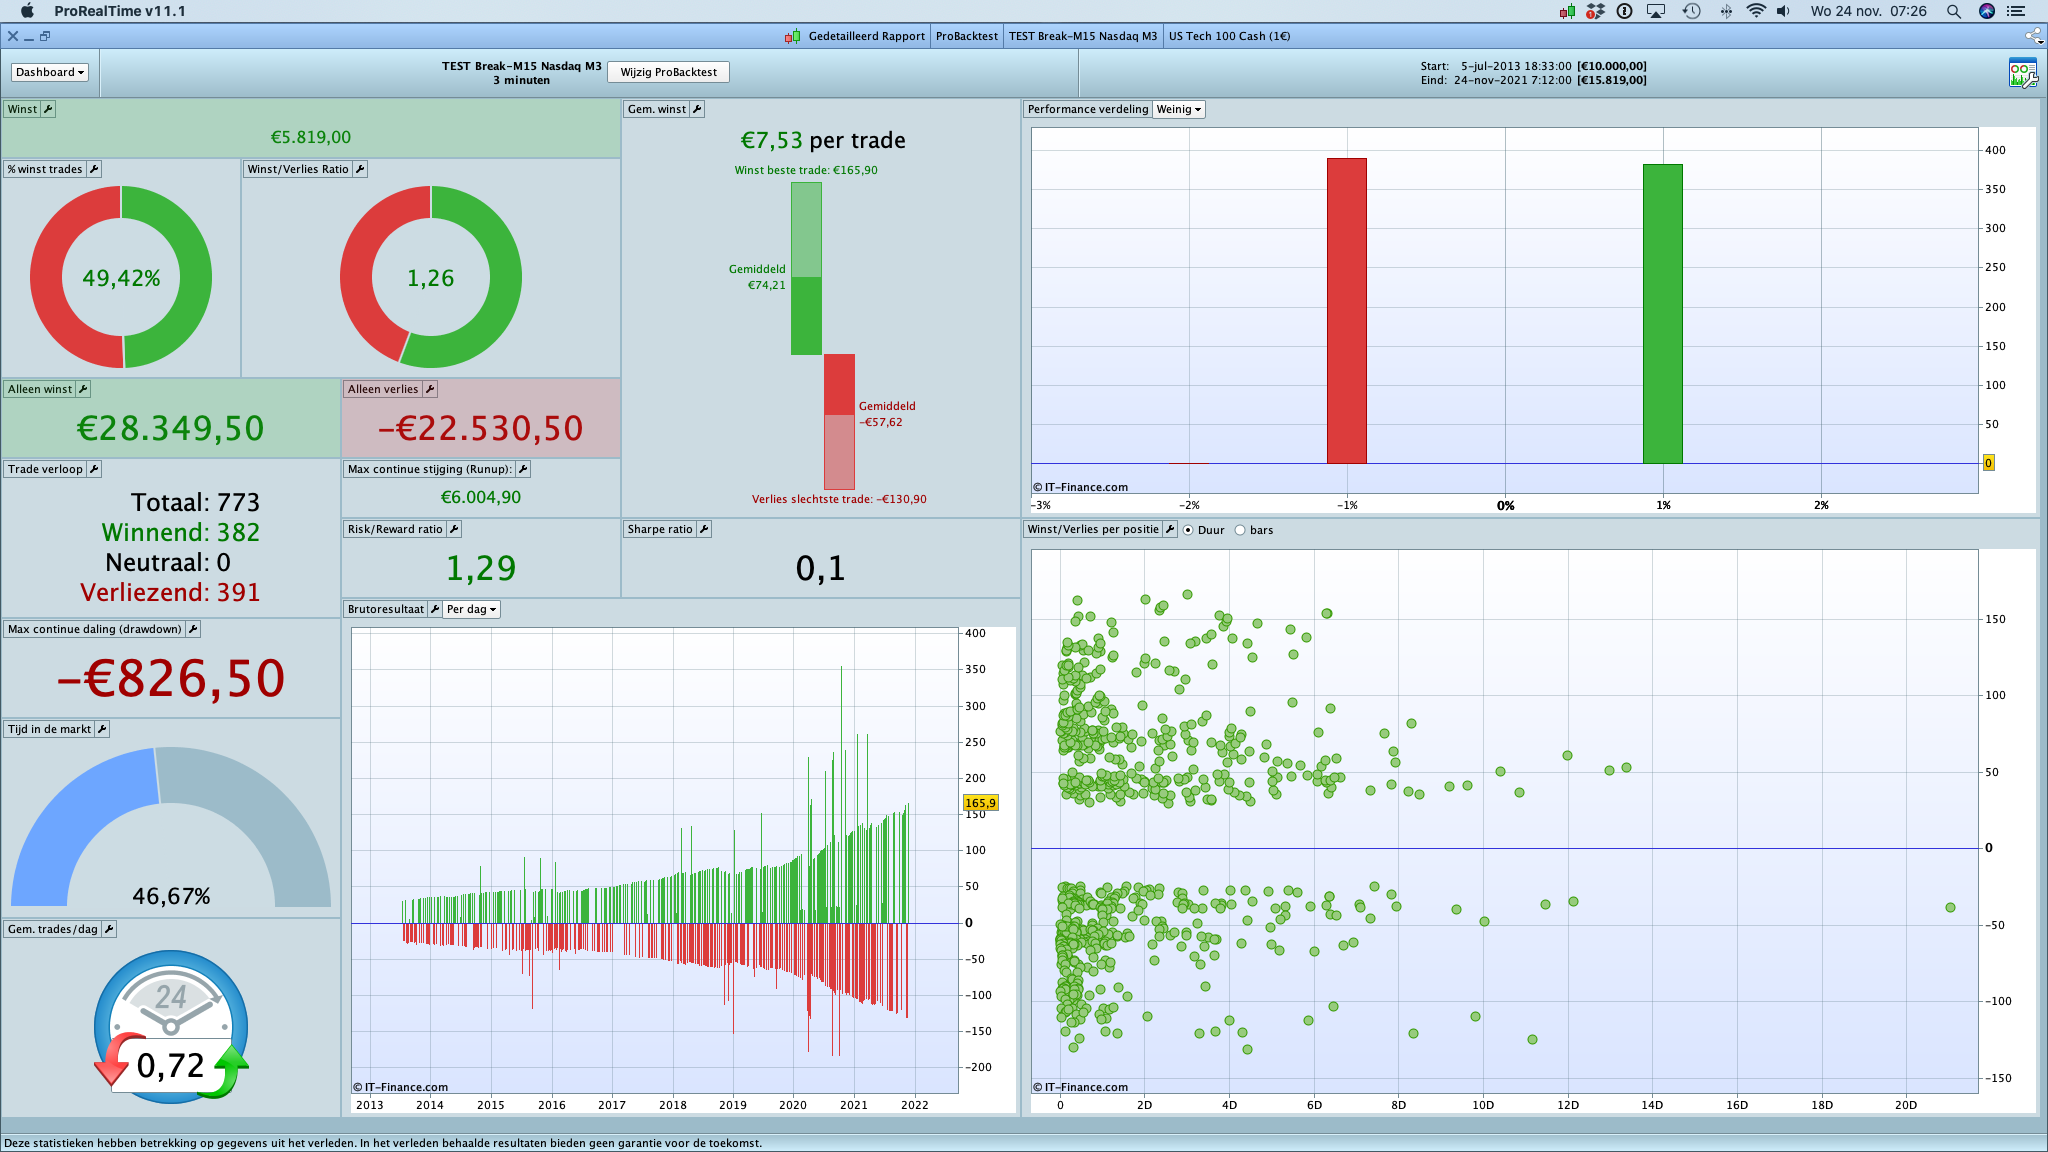This screenshot has width=2048, height=1152.
Task: Click the US Tech 100 Cash tab
Action: coord(1229,36)
